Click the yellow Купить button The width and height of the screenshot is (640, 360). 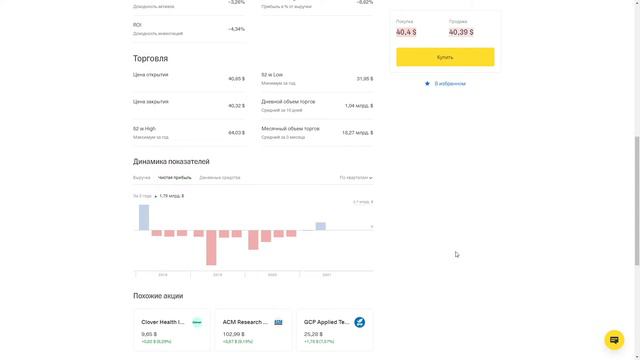[445, 57]
